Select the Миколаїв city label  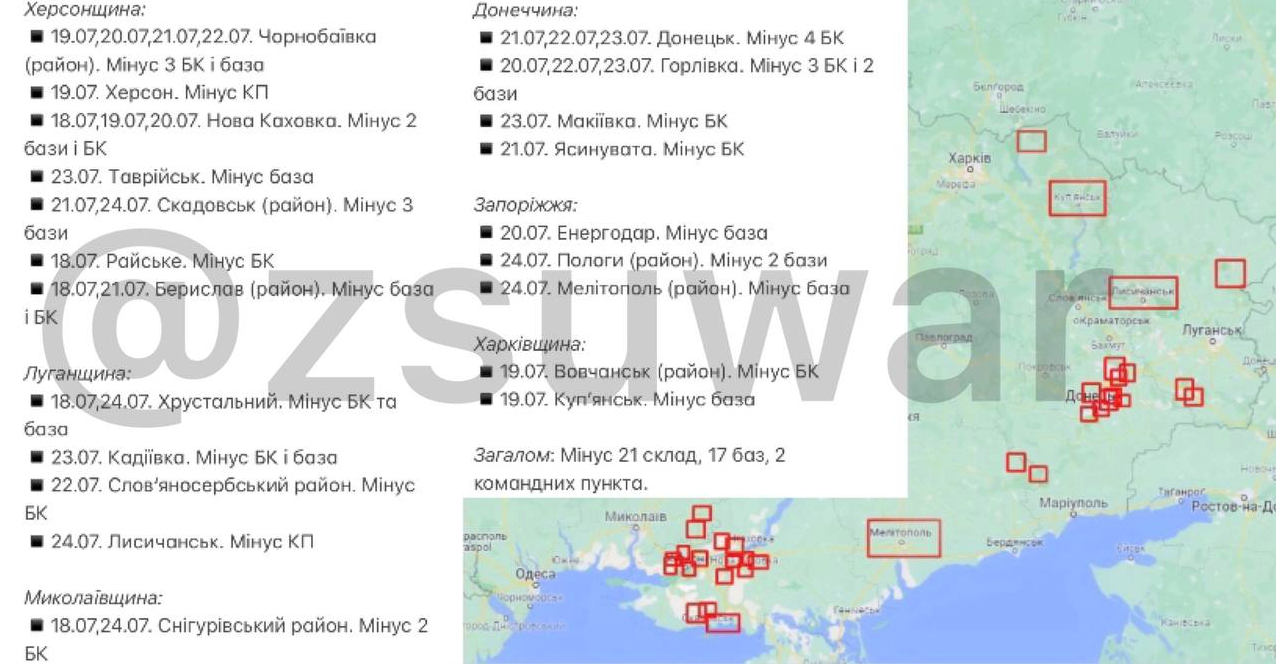[x=636, y=517]
